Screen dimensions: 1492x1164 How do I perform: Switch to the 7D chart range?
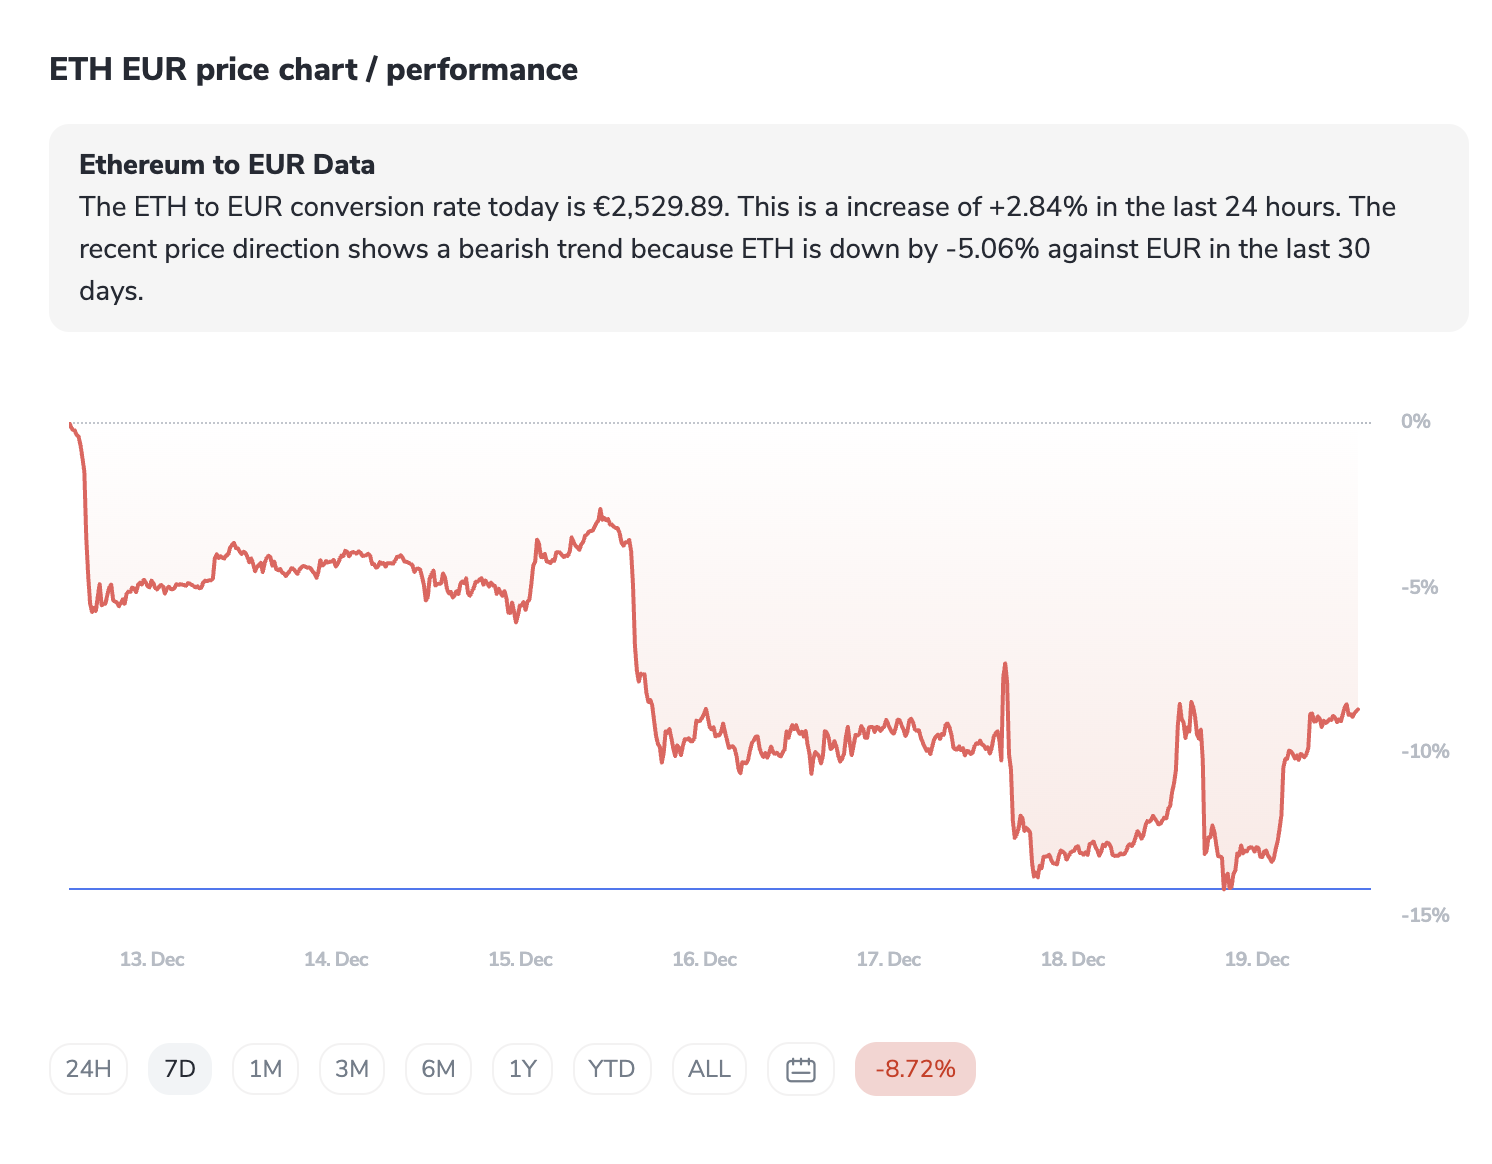pos(180,1069)
